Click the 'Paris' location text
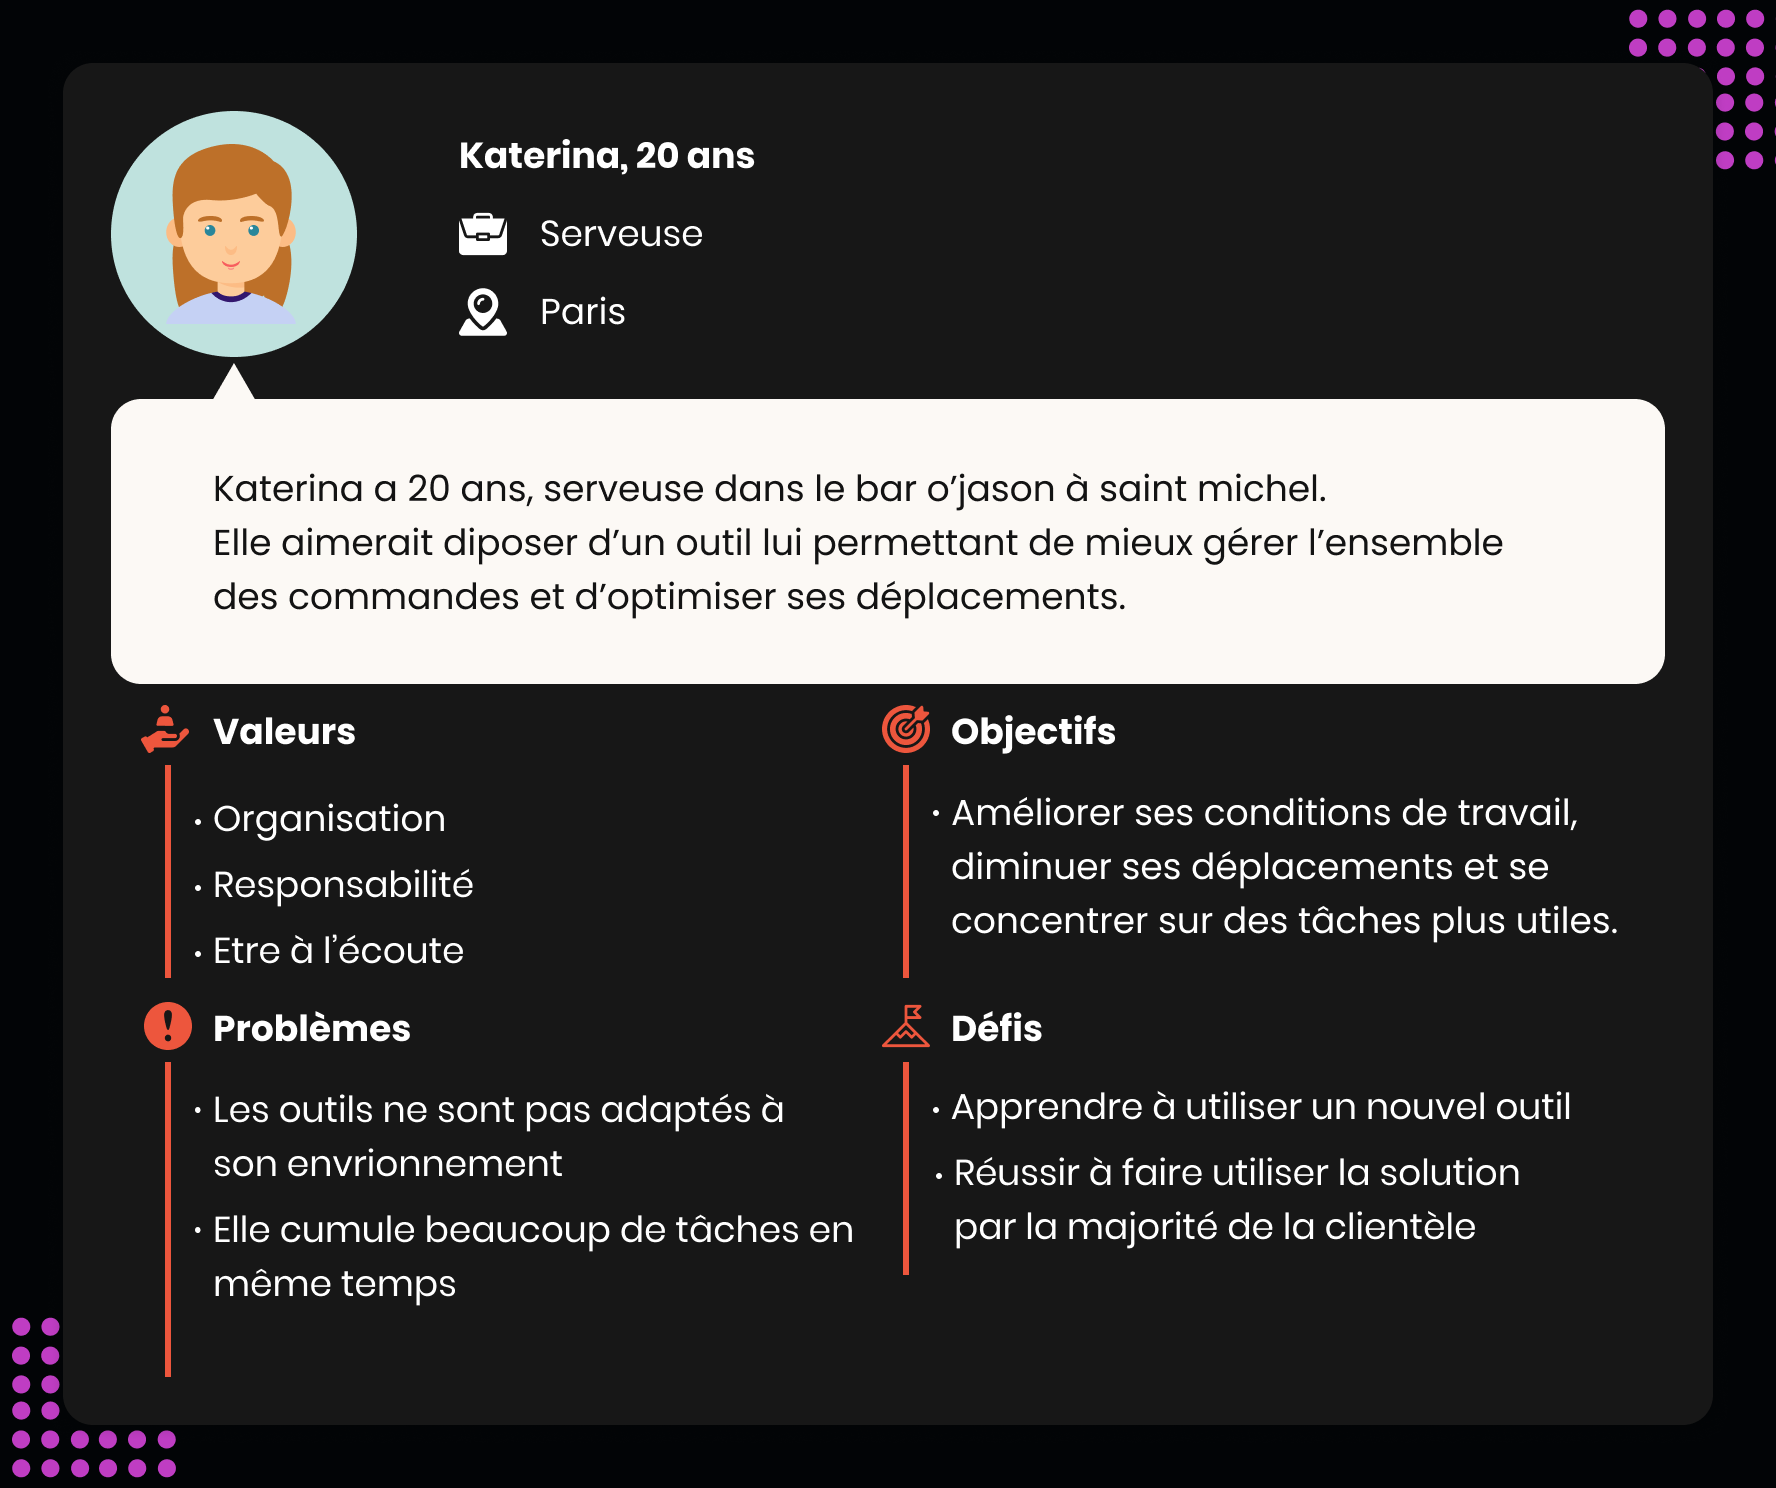 582,312
